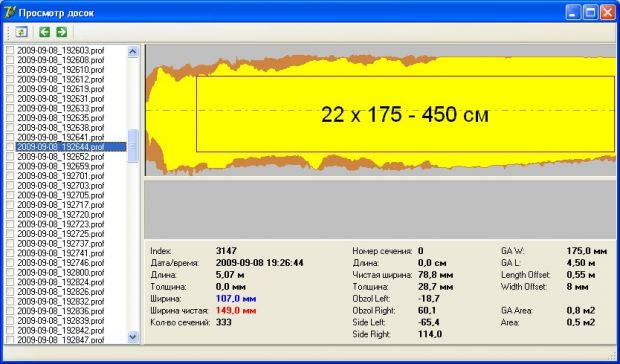
Task: Select file 2009-09-08_192717.prof
Action: click(60, 205)
